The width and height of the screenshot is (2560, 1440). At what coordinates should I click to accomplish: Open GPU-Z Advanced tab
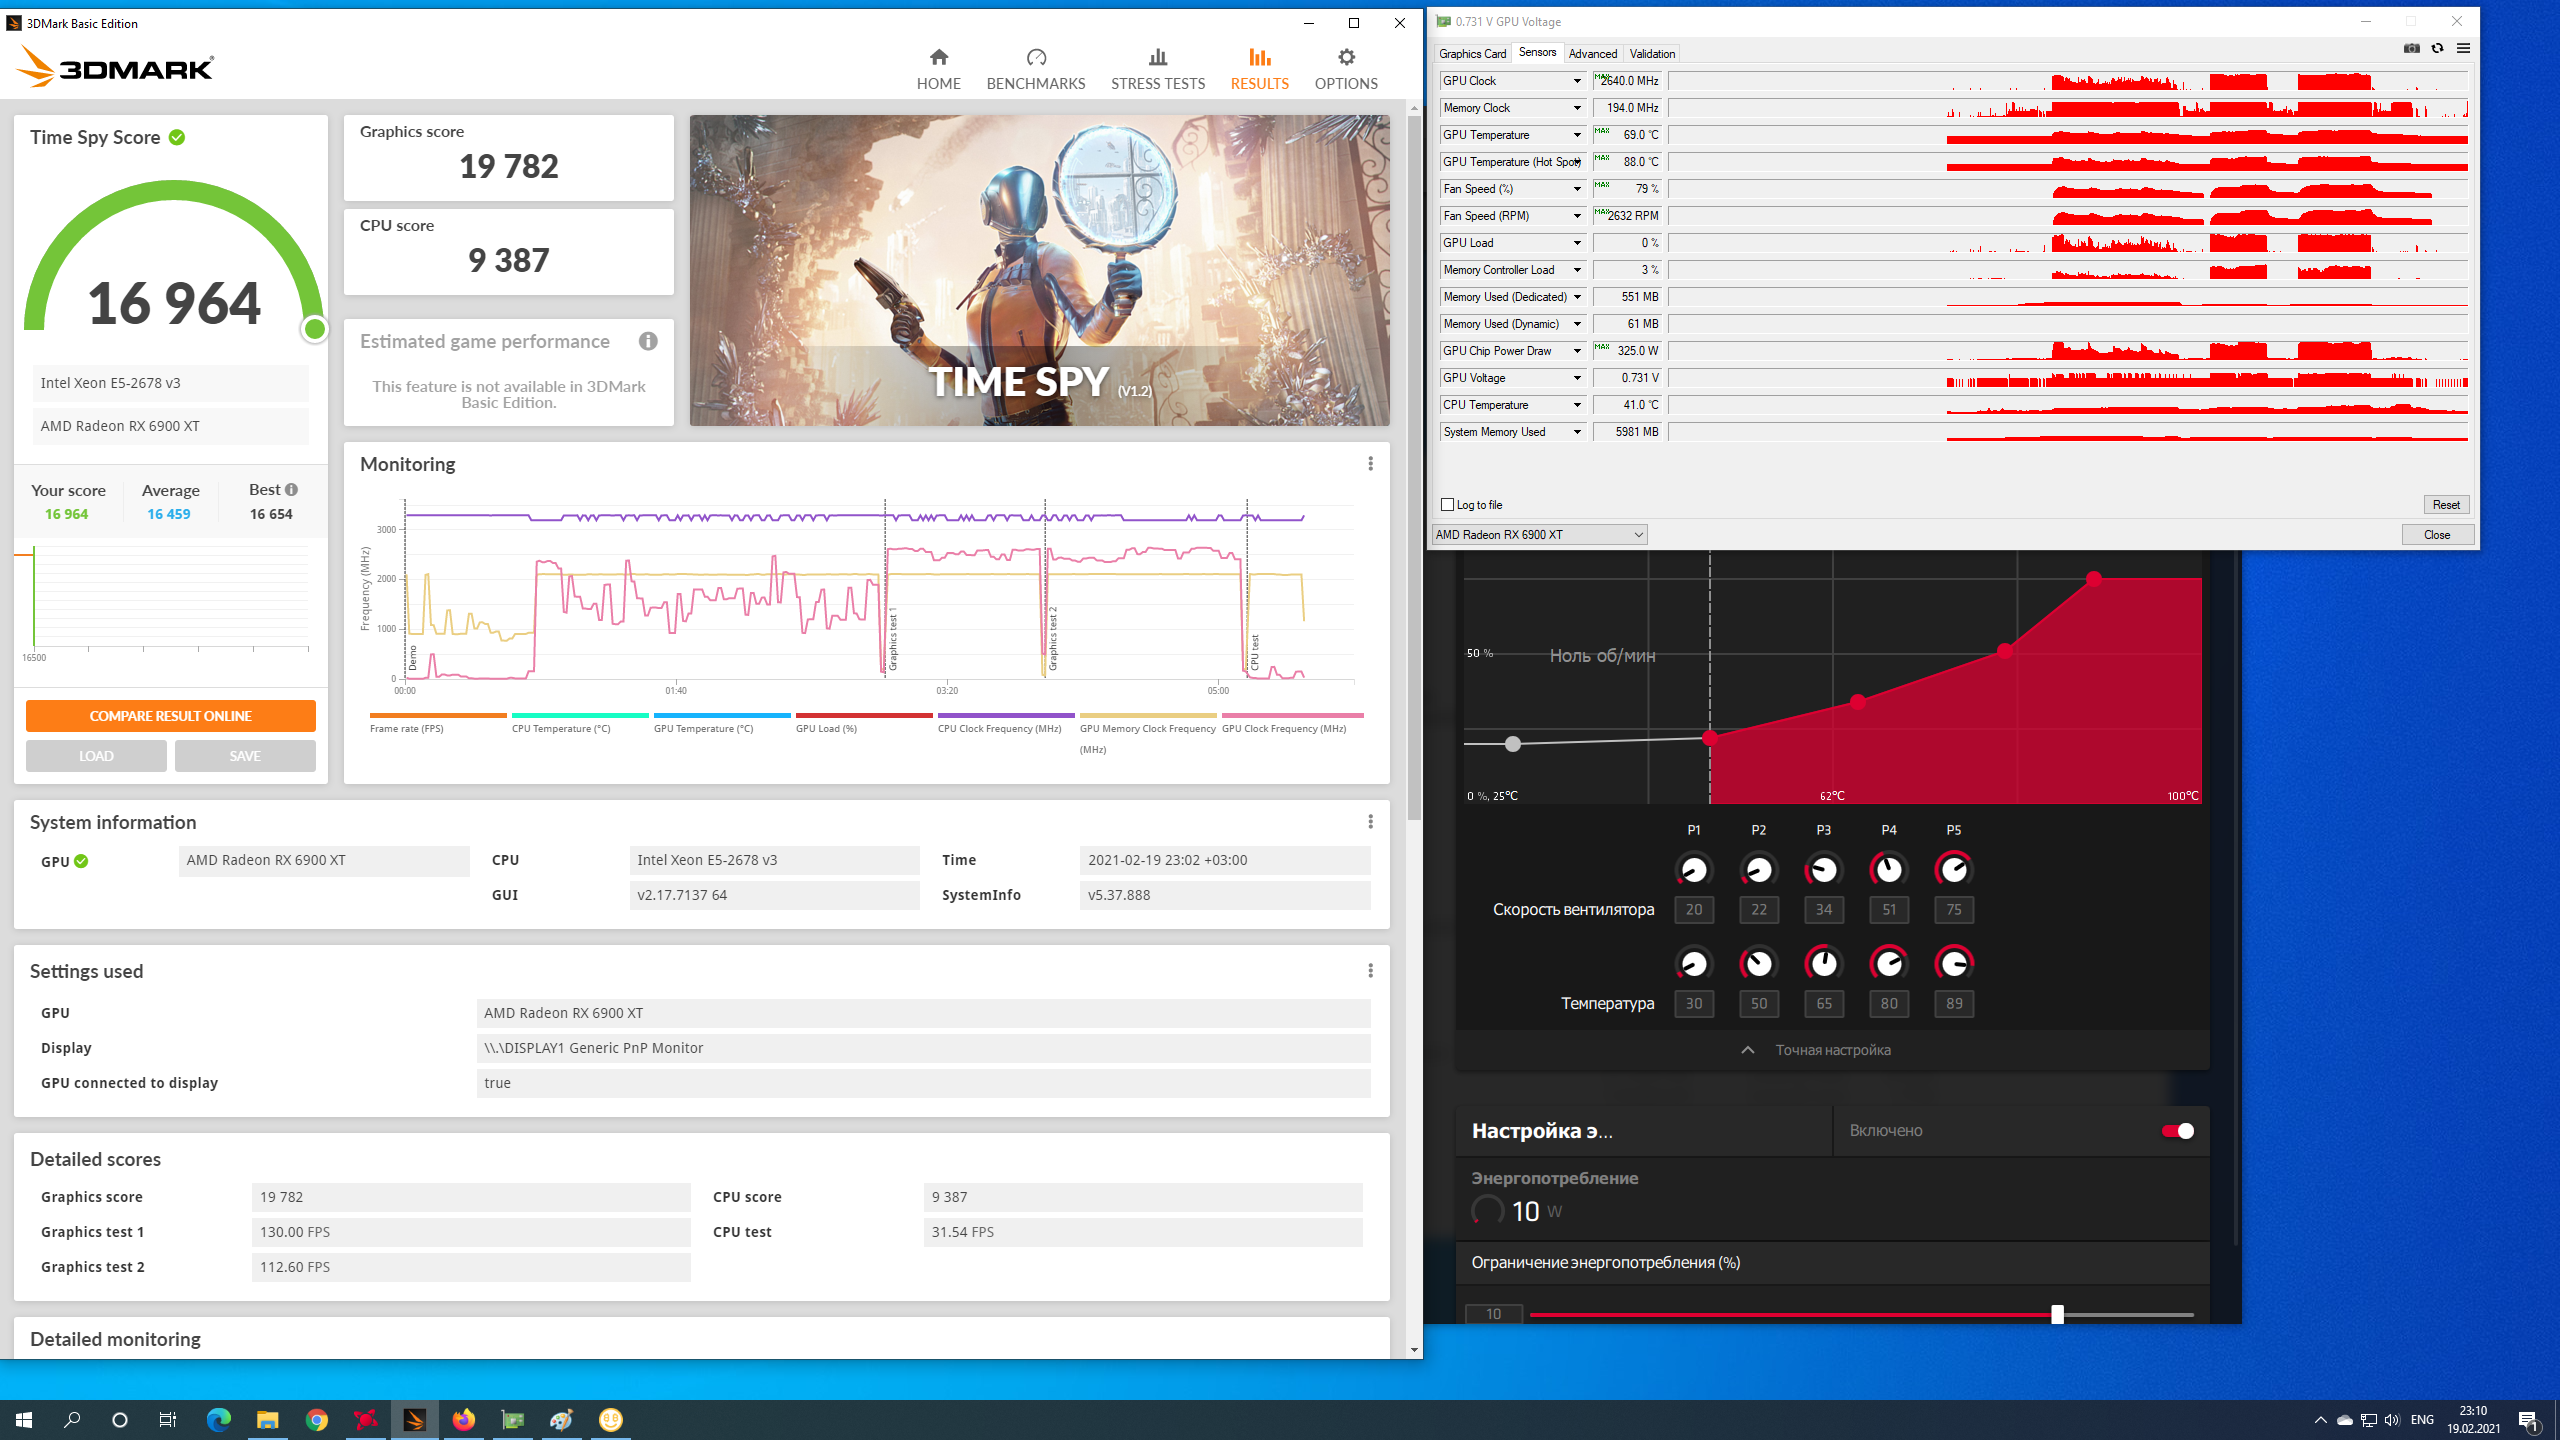click(x=1592, y=54)
